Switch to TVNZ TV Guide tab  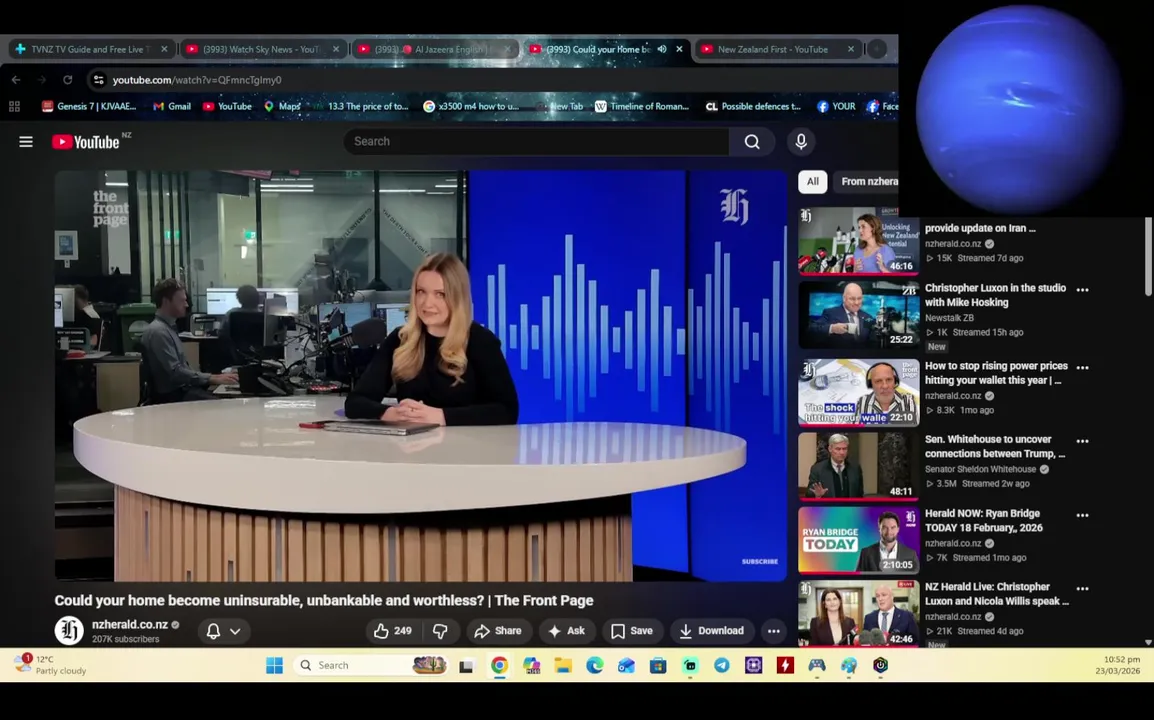click(91, 49)
